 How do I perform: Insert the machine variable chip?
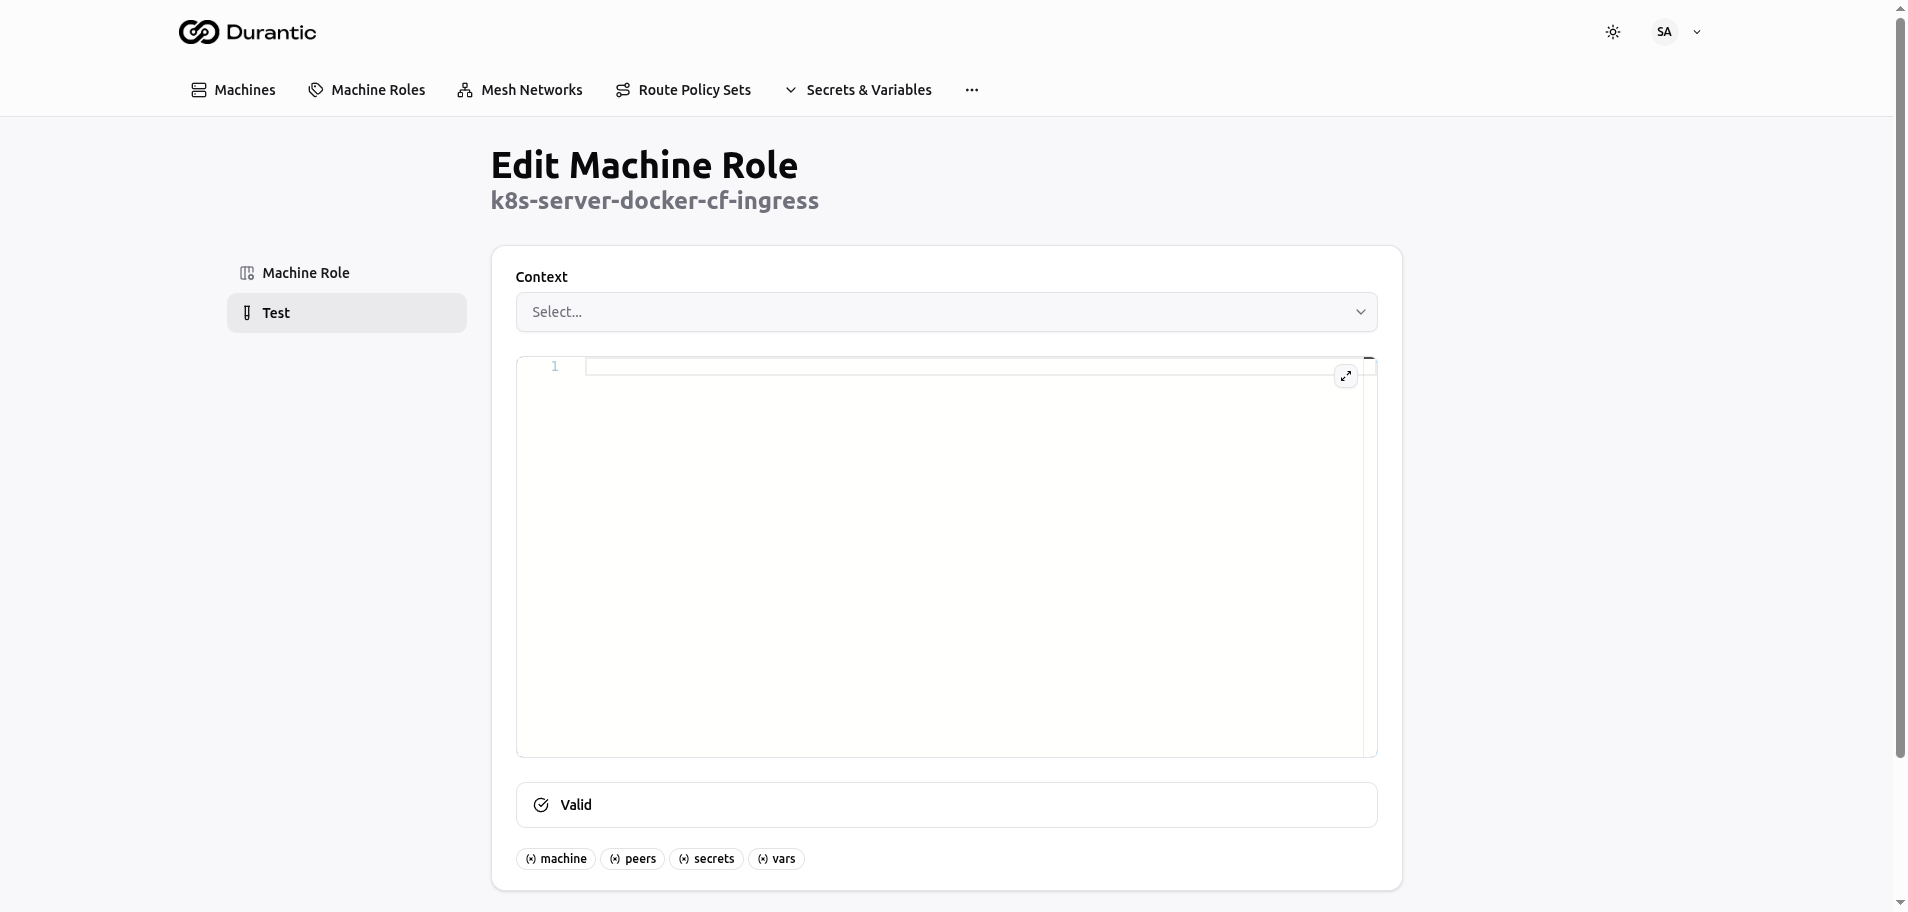556,859
